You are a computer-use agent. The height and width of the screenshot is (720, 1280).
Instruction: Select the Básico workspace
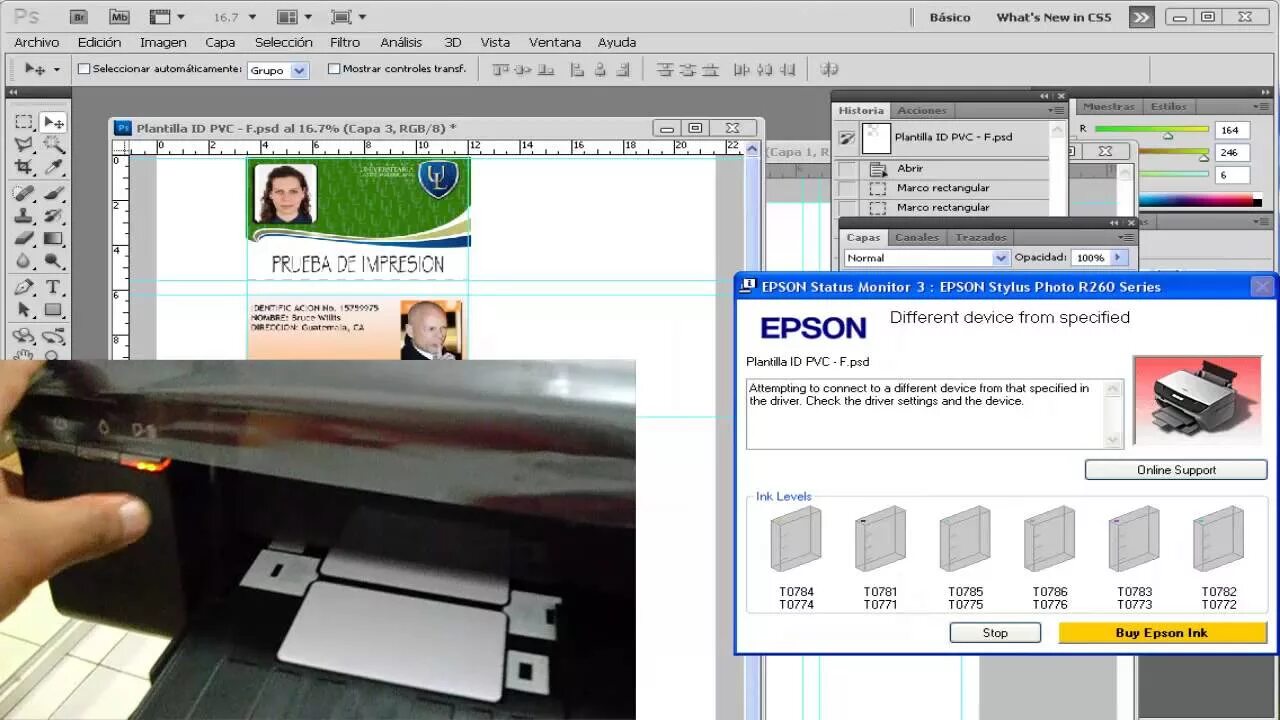[950, 17]
